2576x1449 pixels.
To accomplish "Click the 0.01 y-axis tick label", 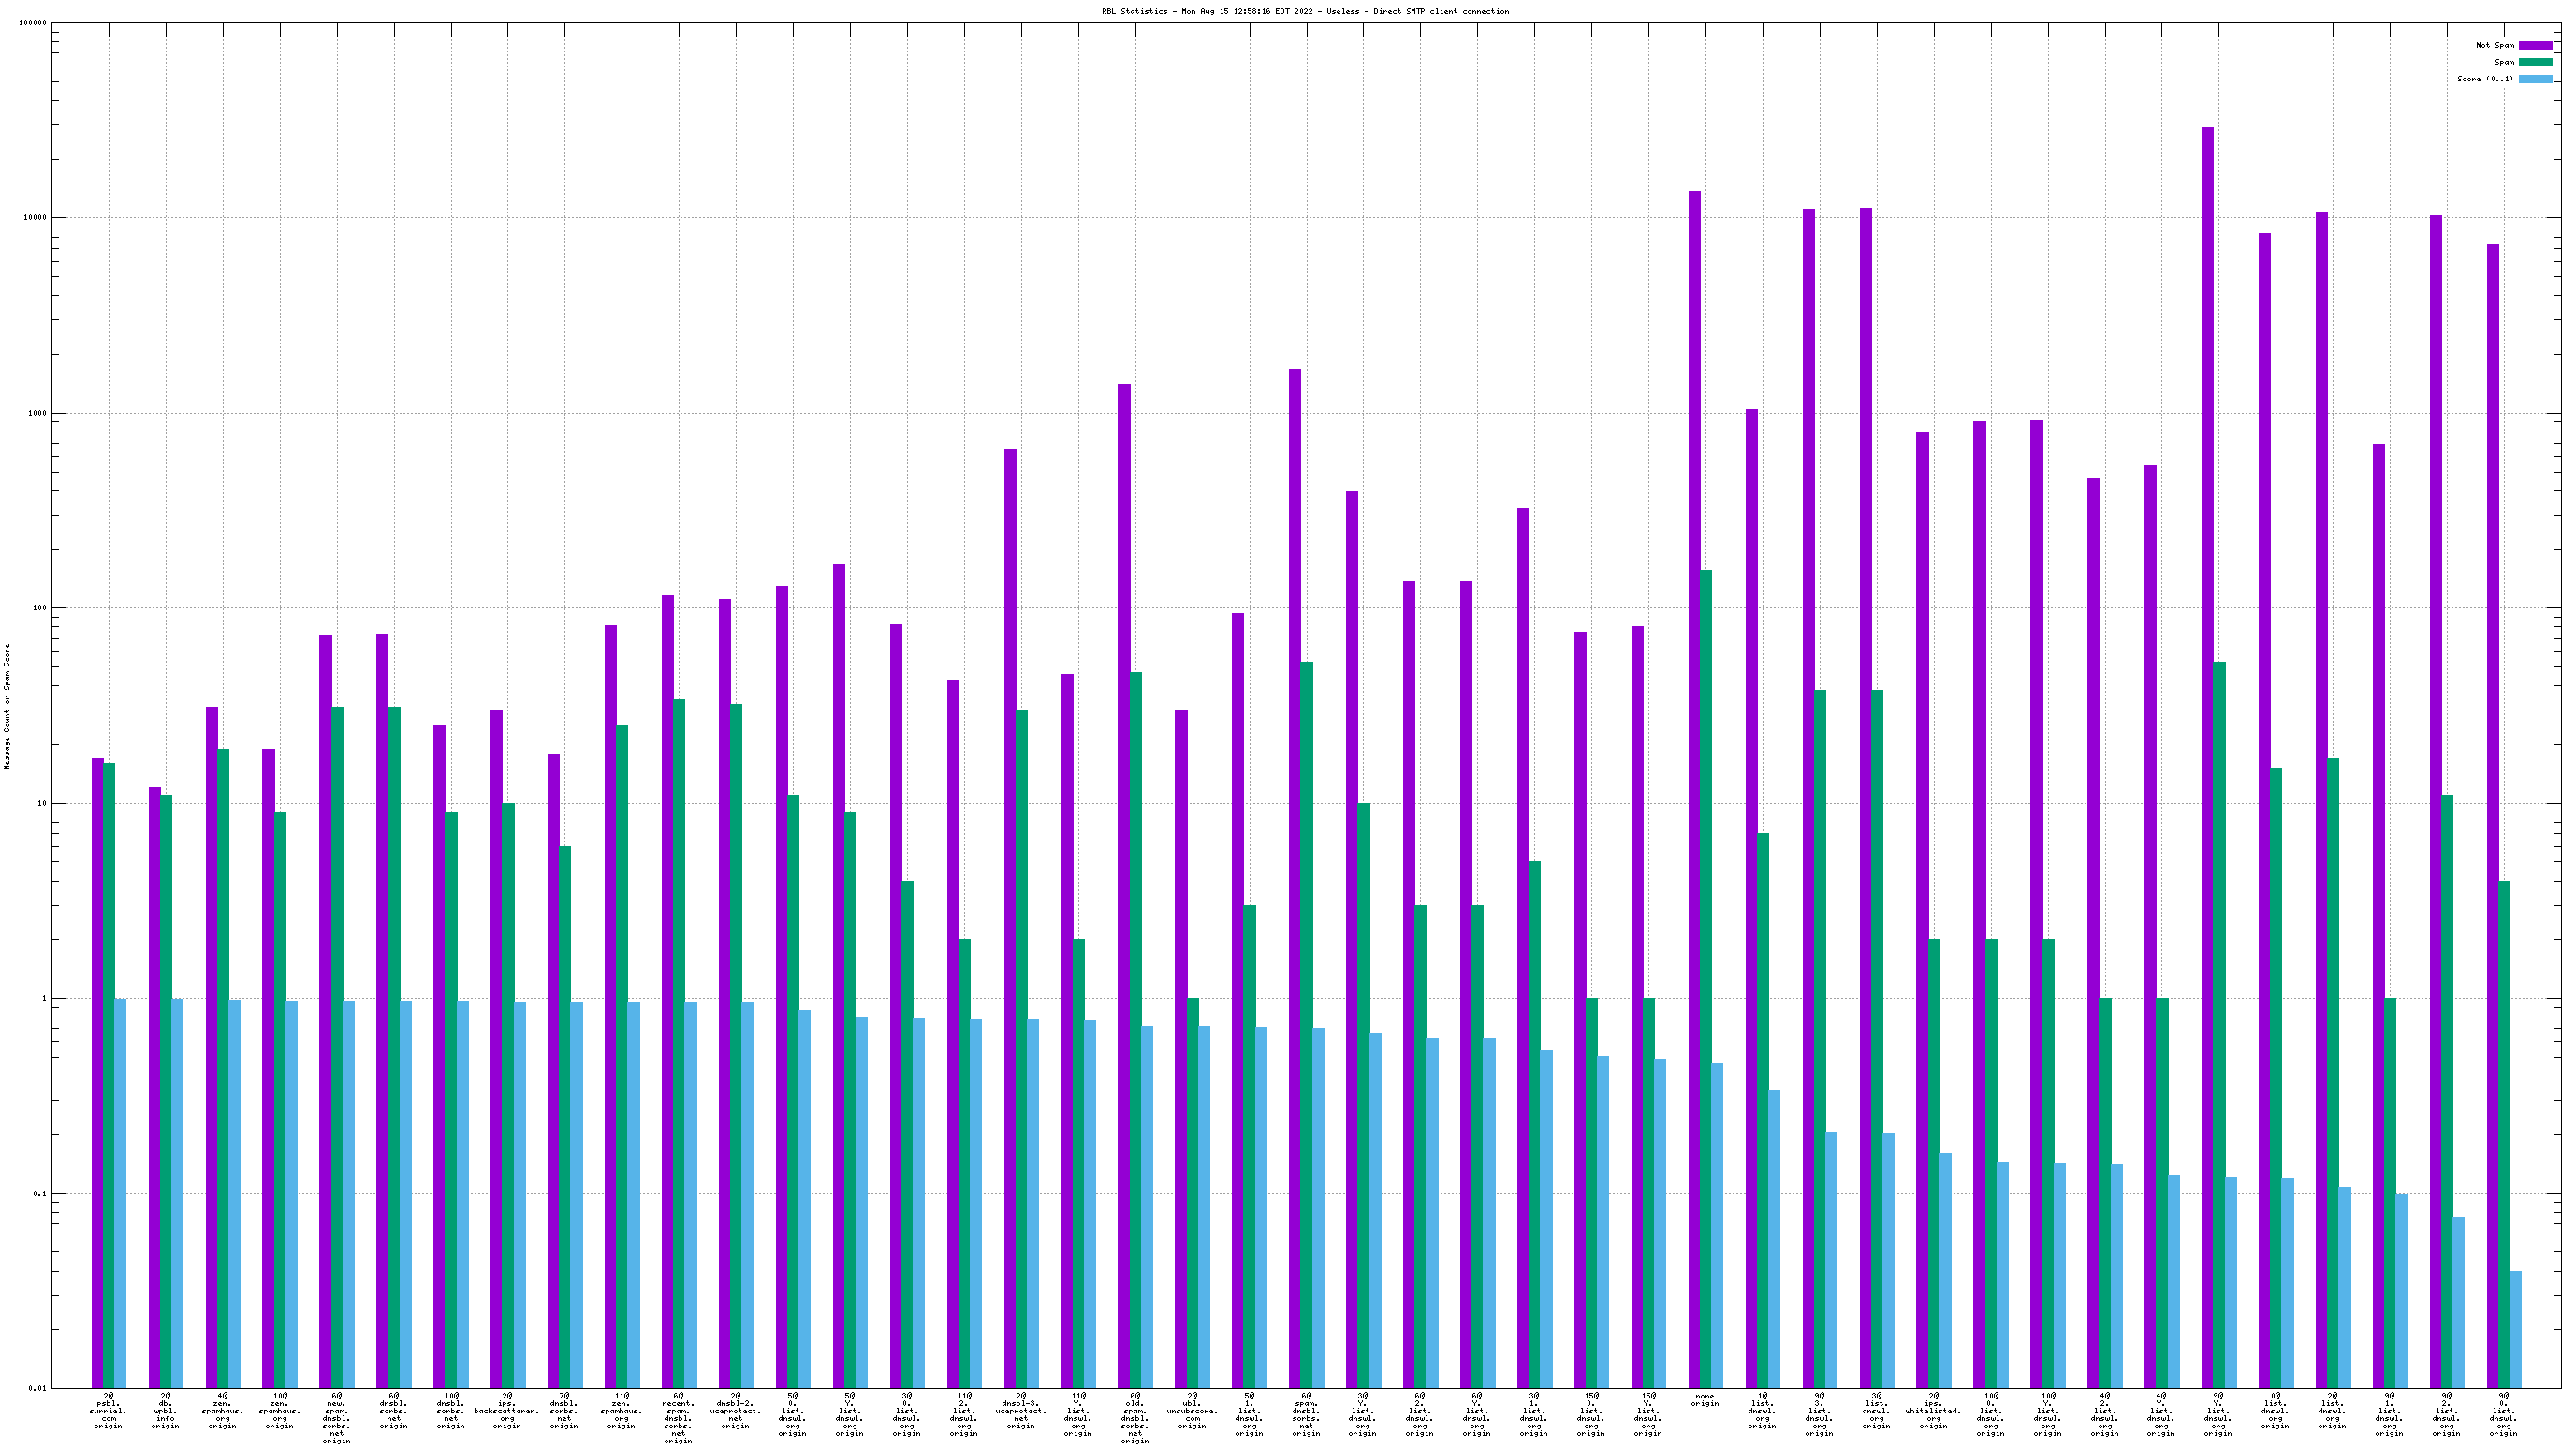I will (37, 1388).
